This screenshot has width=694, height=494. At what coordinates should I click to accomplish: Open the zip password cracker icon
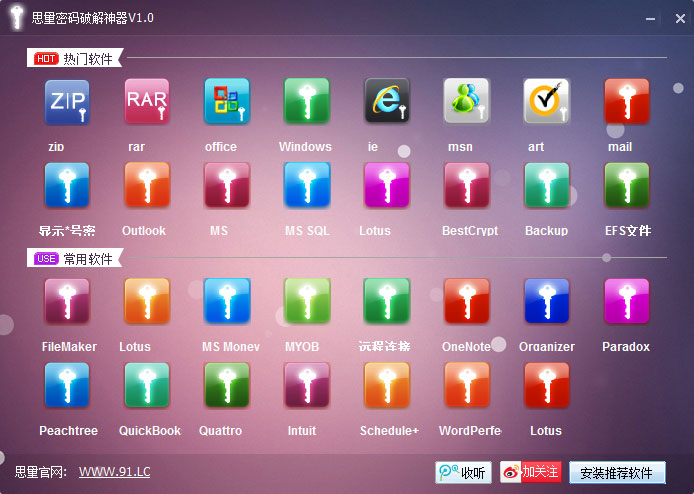coord(67,102)
